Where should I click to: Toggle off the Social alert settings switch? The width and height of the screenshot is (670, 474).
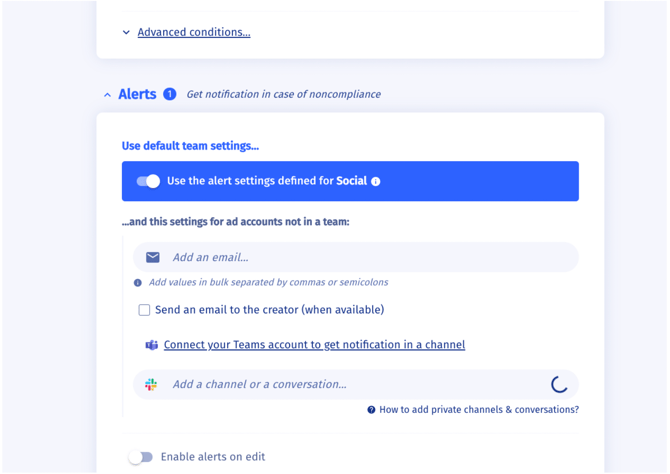click(x=148, y=181)
